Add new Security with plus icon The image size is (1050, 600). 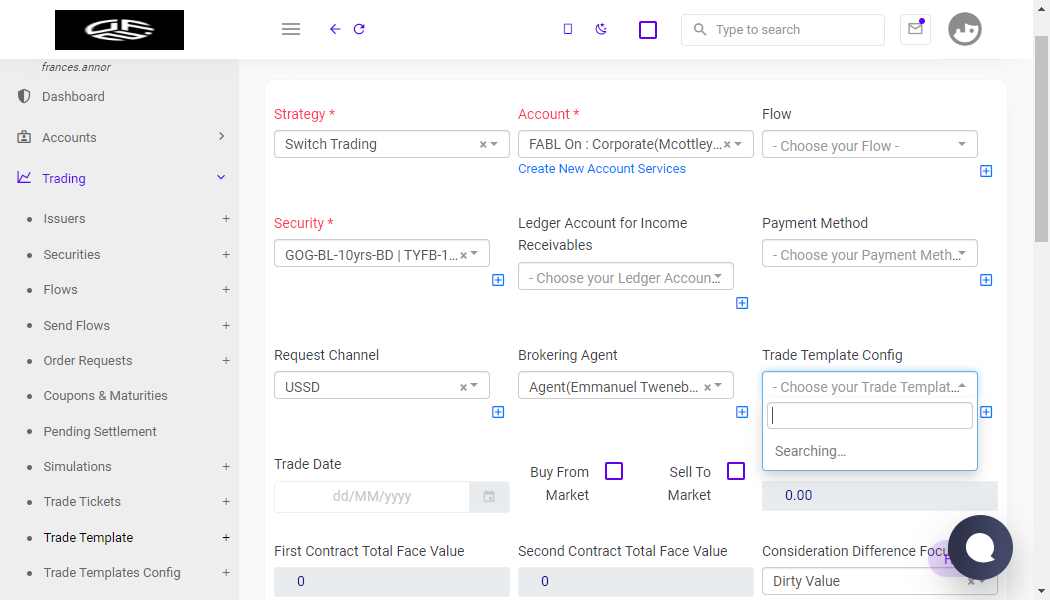click(x=498, y=280)
